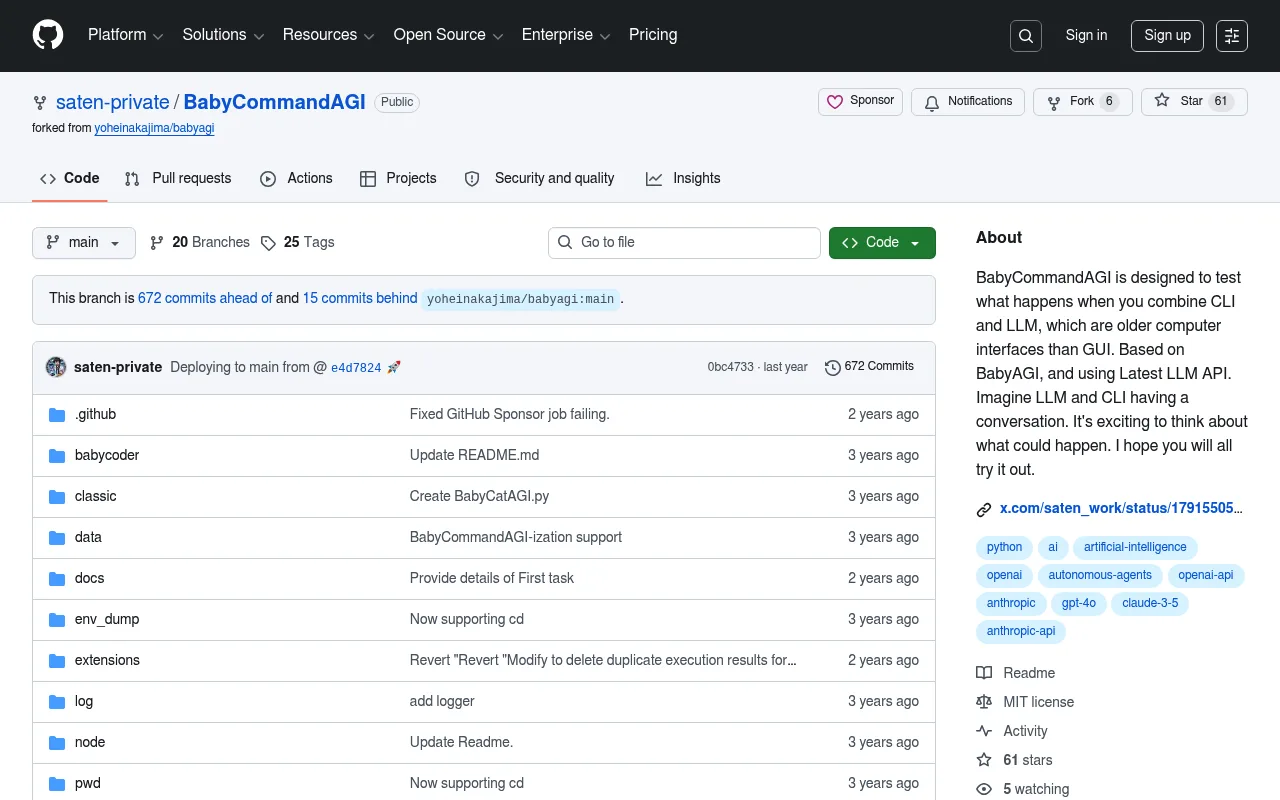Expand the Solutions menu
1280x800 pixels.
223,35
